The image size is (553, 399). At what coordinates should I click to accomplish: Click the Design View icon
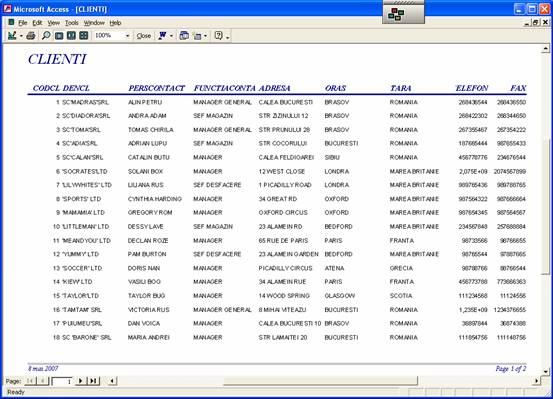click(12, 36)
